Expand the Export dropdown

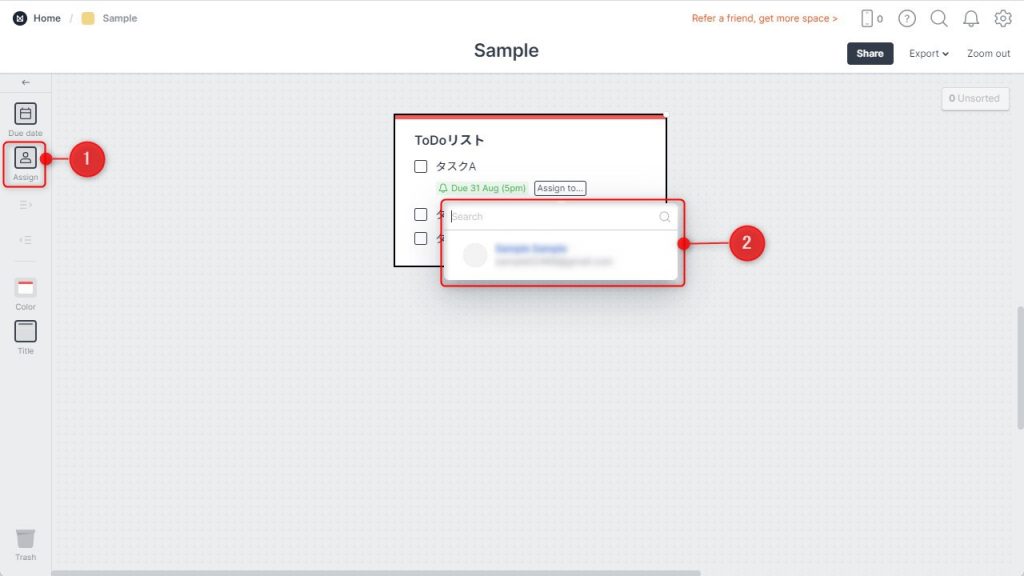(929, 54)
